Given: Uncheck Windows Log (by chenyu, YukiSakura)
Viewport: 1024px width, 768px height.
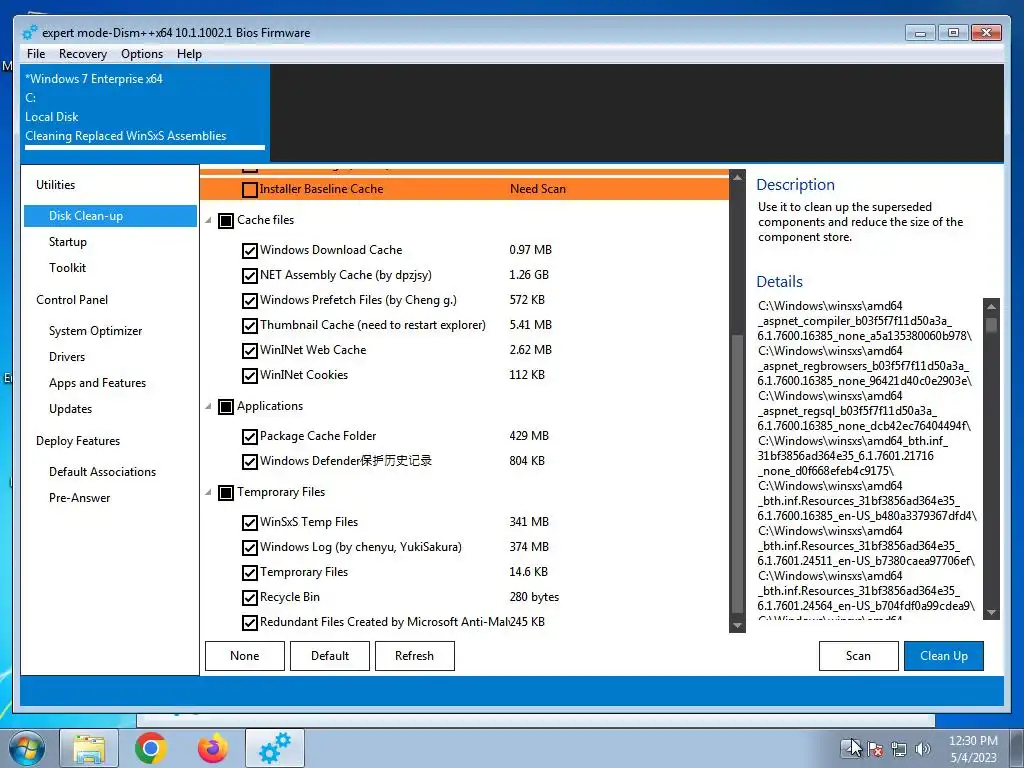Looking at the screenshot, I should point(249,548).
